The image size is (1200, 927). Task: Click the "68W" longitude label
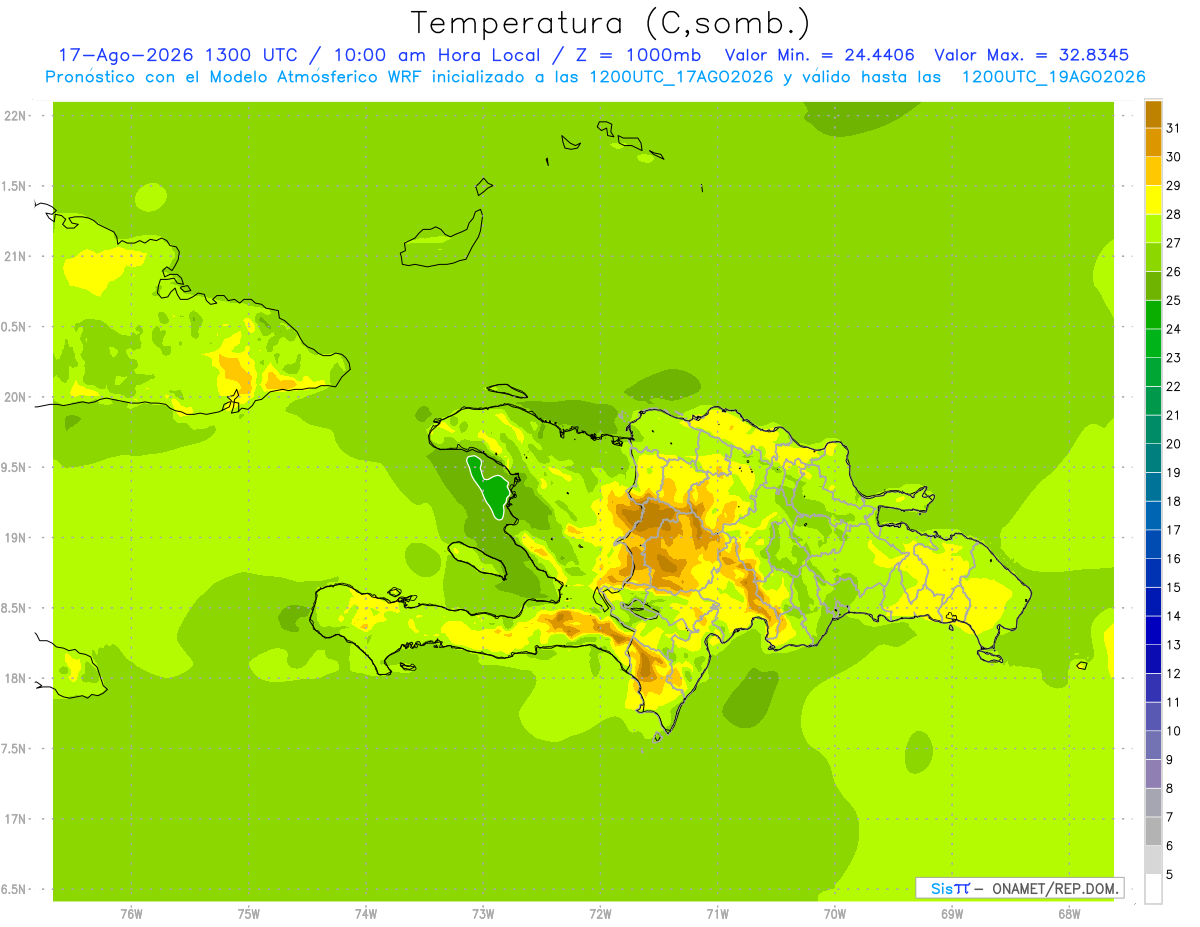pyautogui.click(x=1069, y=913)
